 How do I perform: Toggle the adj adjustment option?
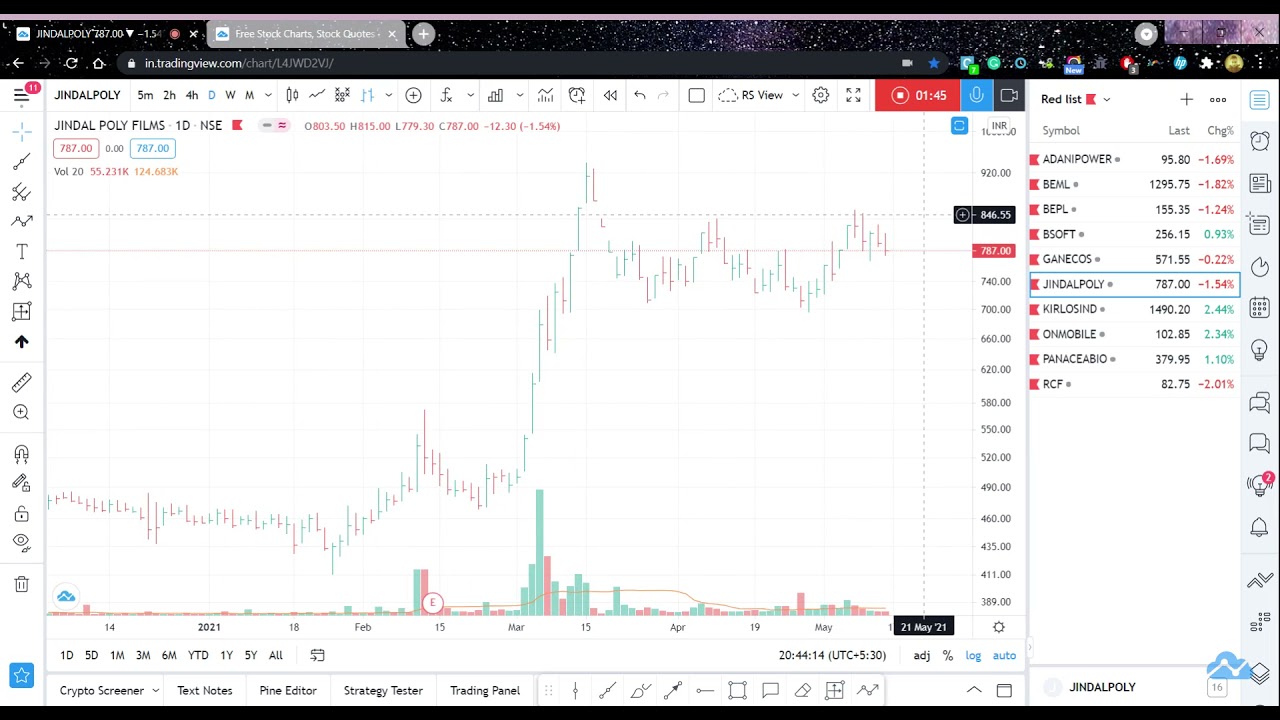click(x=921, y=655)
